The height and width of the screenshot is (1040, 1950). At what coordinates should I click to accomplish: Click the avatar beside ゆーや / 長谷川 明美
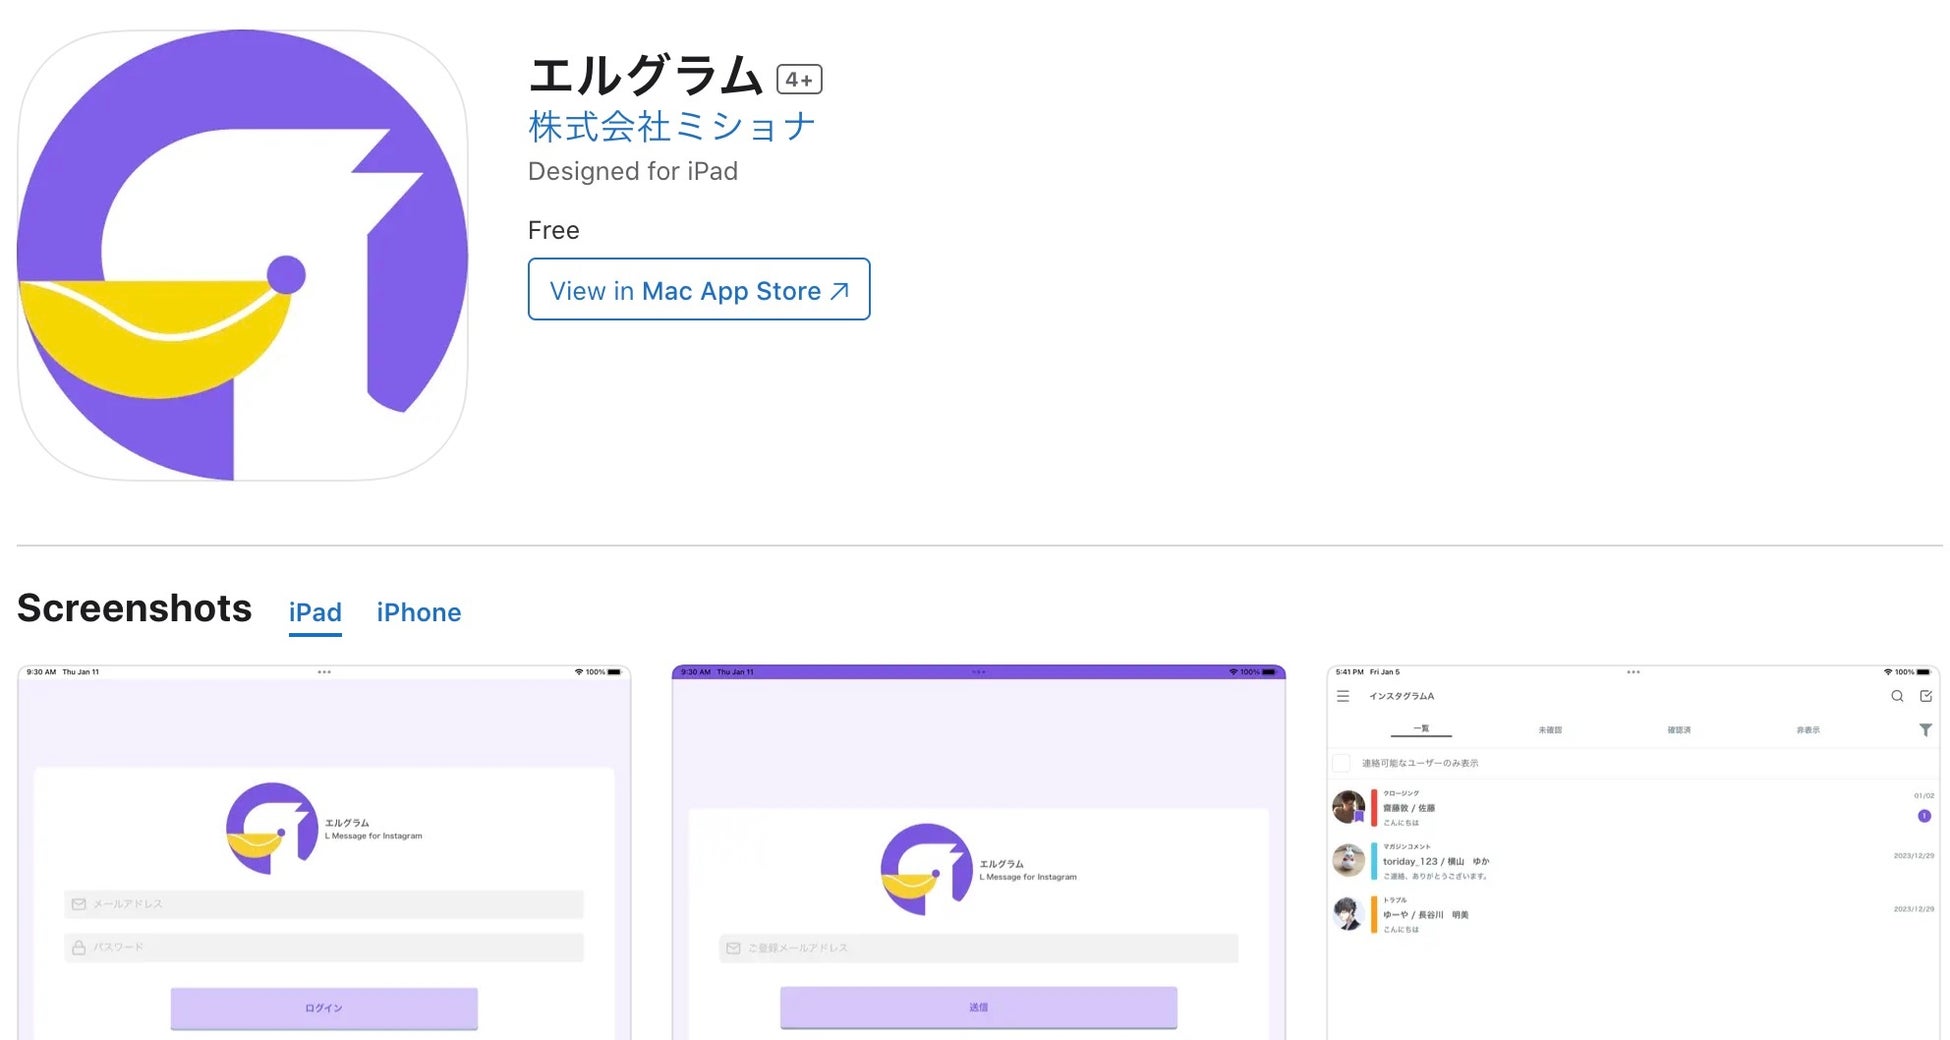click(x=1348, y=913)
